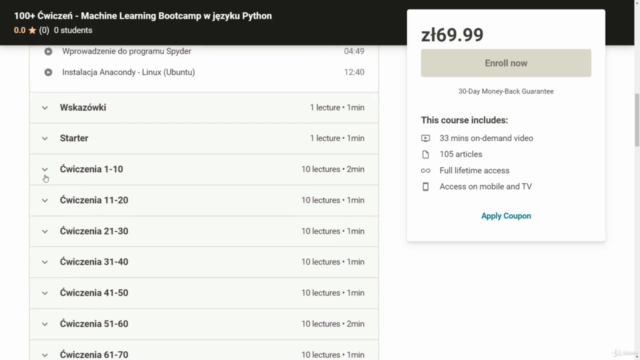Click the Ćwiczenia 31-40 section title

point(94,262)
